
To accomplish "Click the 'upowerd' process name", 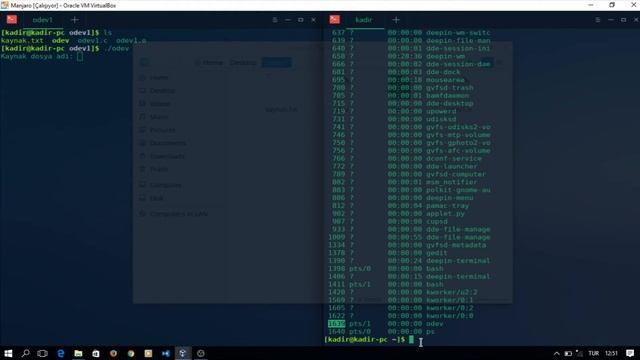I will point(441,111).
